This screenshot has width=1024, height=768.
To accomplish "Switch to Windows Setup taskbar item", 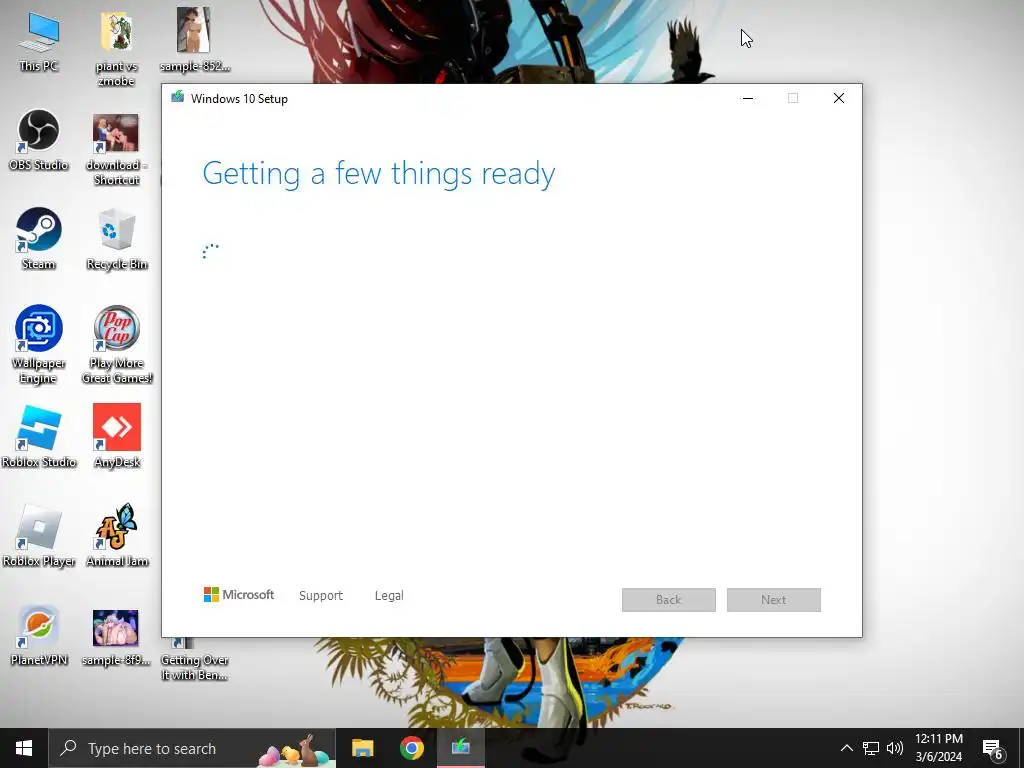I will tap(460, 748).
